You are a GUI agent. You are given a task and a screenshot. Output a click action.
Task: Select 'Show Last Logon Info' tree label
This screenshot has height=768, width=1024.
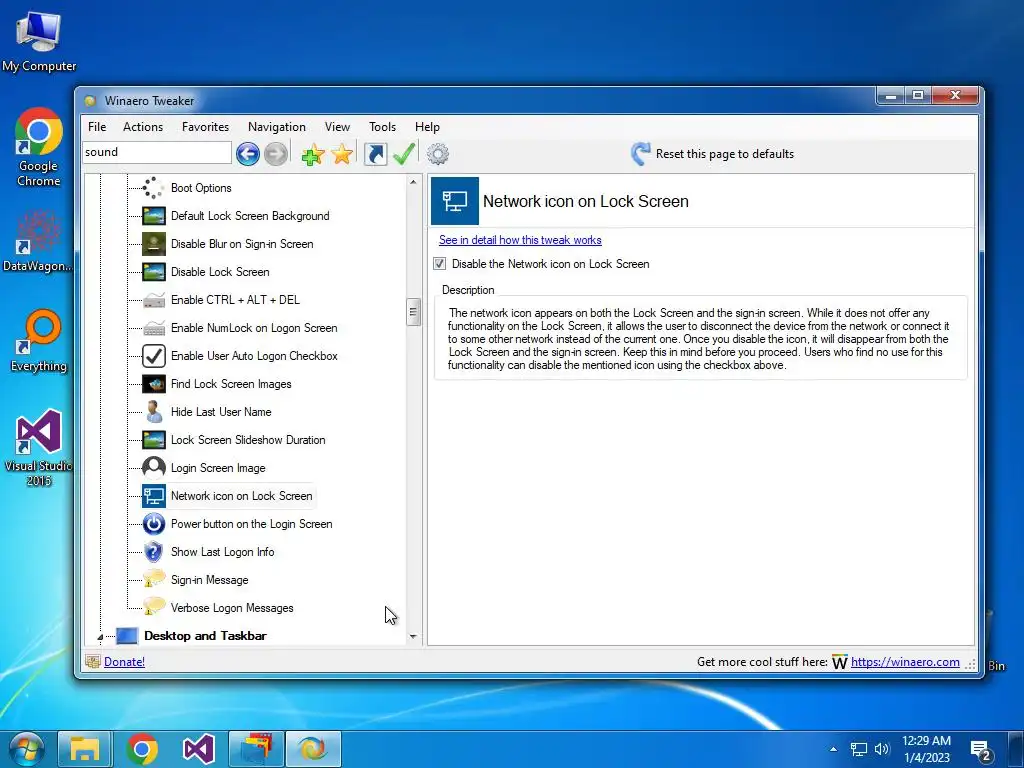pyautogui.click(x=222, y=552)
